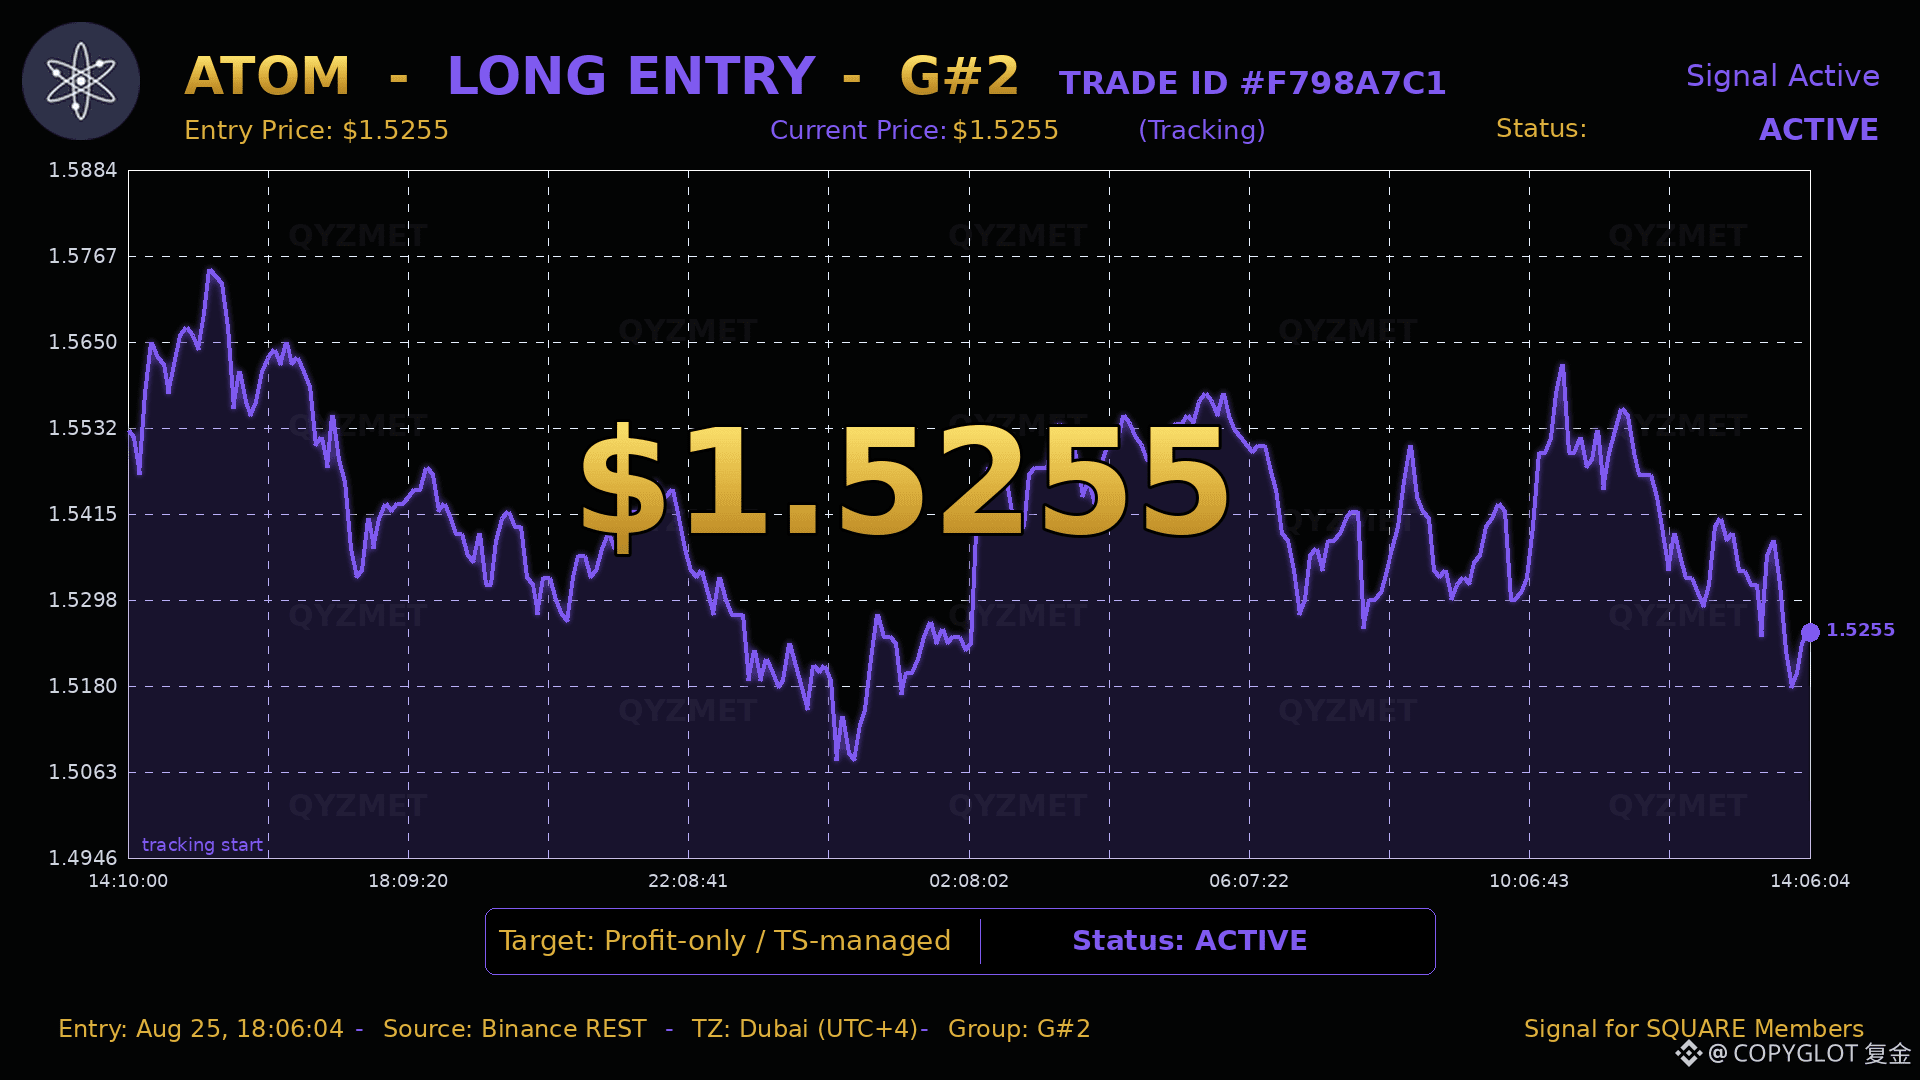Click Status: ACTIVE in the bottom box
This screenshot has height=1080, width=1920.
(x=1190, y=941)
